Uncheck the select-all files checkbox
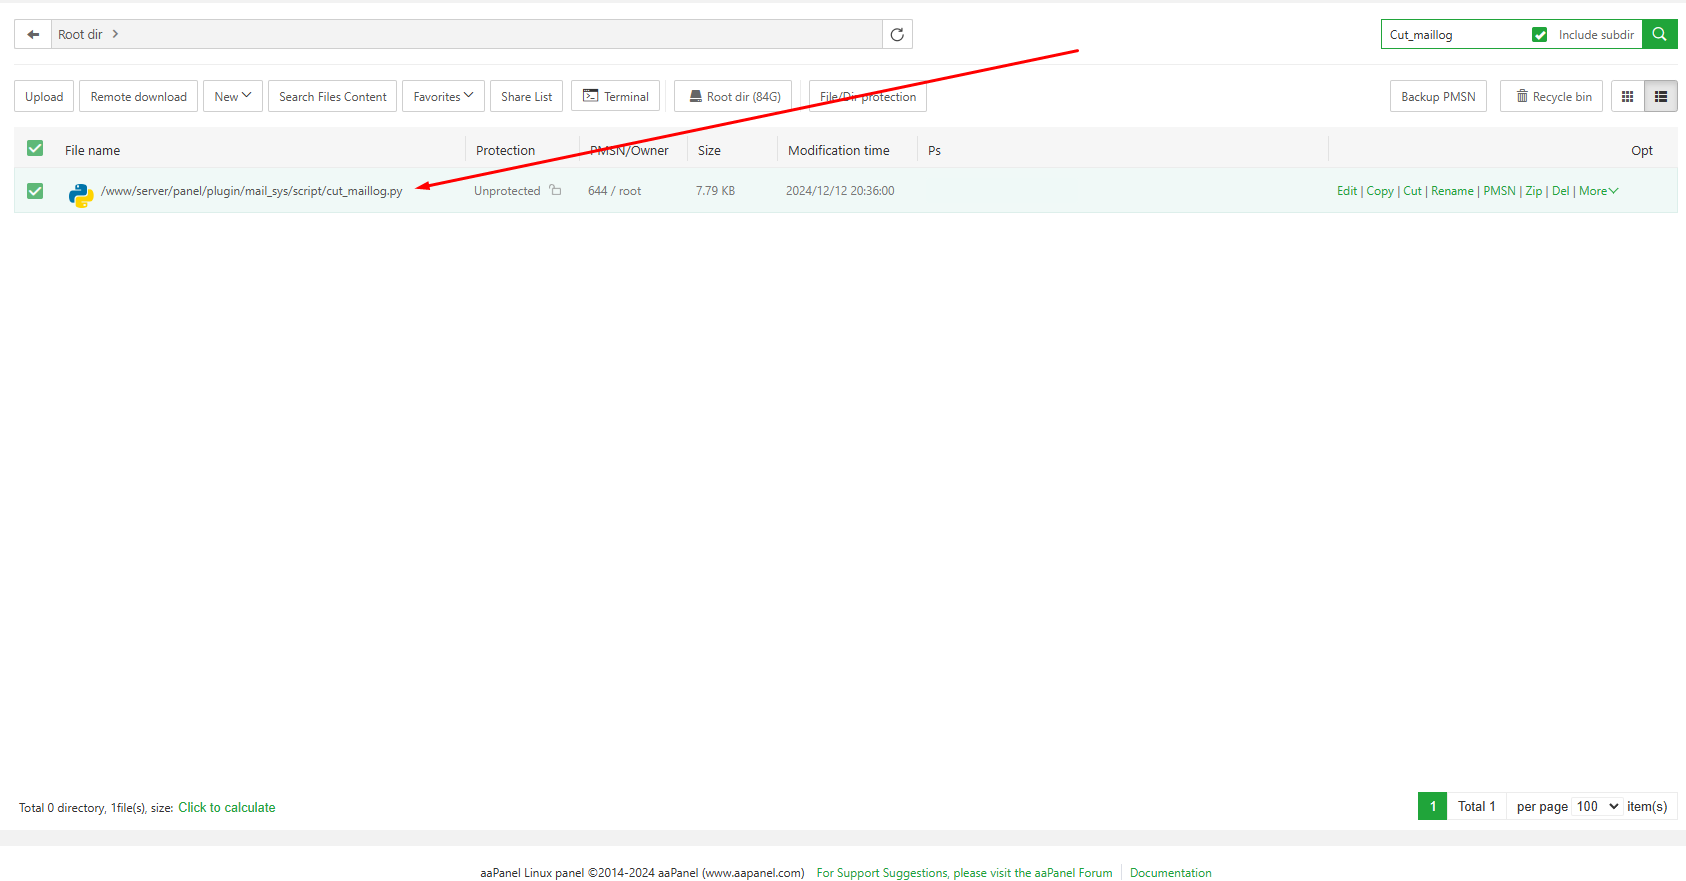 pos(35,148)
